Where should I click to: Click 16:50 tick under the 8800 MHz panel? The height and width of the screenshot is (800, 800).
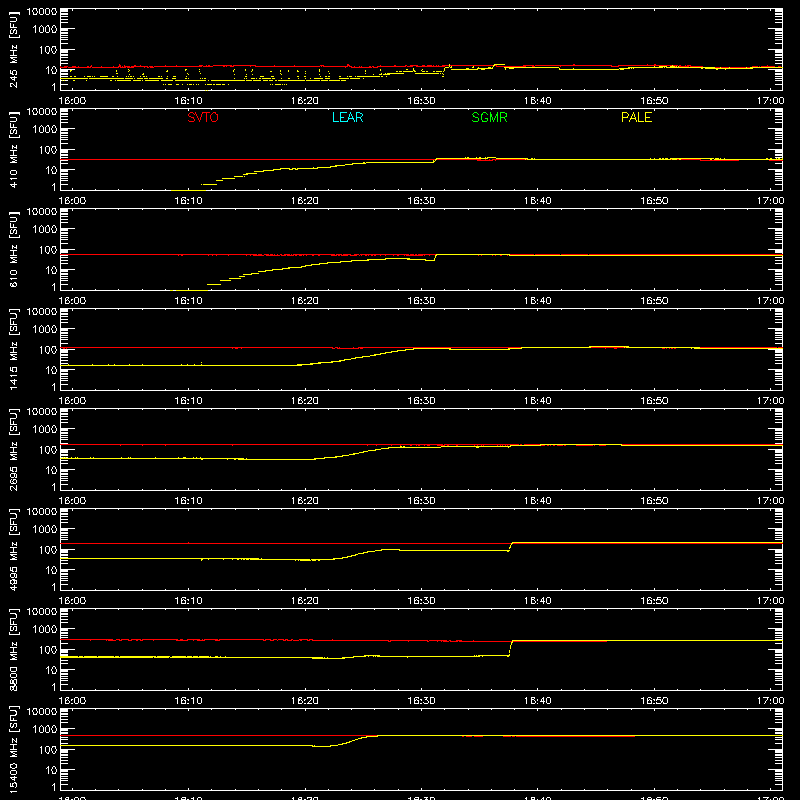654,701
